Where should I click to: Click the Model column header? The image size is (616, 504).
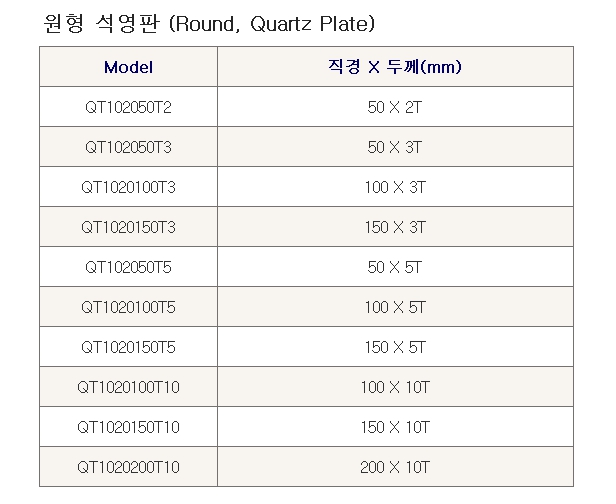128,67
